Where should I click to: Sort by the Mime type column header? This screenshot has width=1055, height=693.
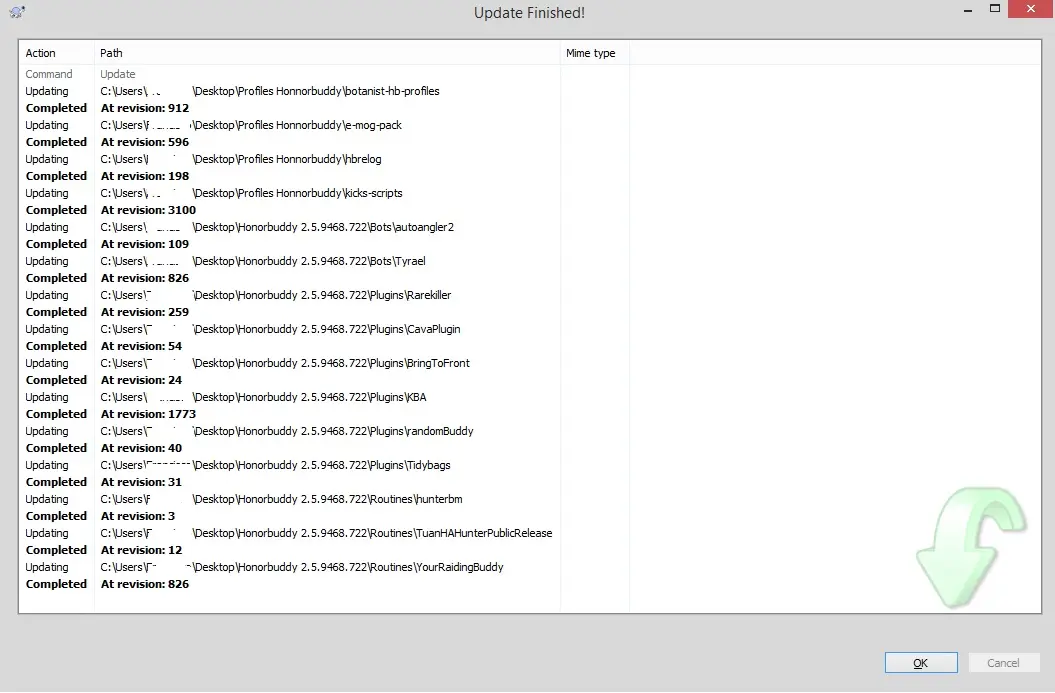595,53
